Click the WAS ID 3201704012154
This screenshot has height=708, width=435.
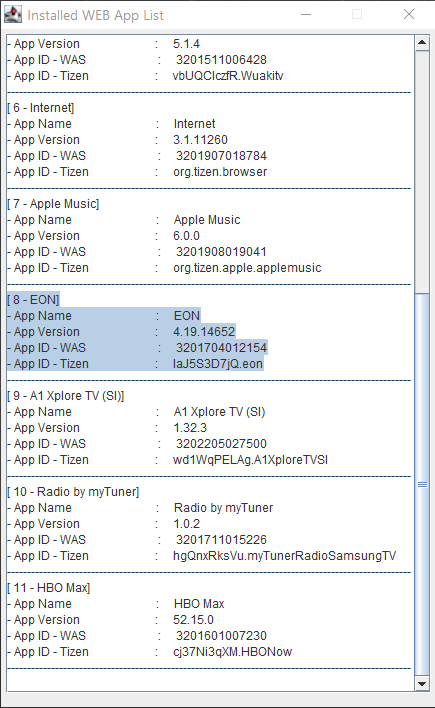tap(221, 348)
